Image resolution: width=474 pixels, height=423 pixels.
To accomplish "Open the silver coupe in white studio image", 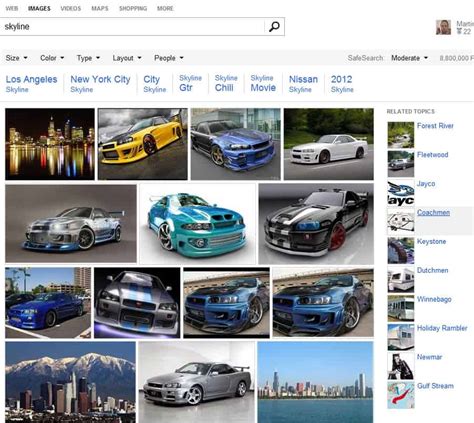I will pos(197,382).
